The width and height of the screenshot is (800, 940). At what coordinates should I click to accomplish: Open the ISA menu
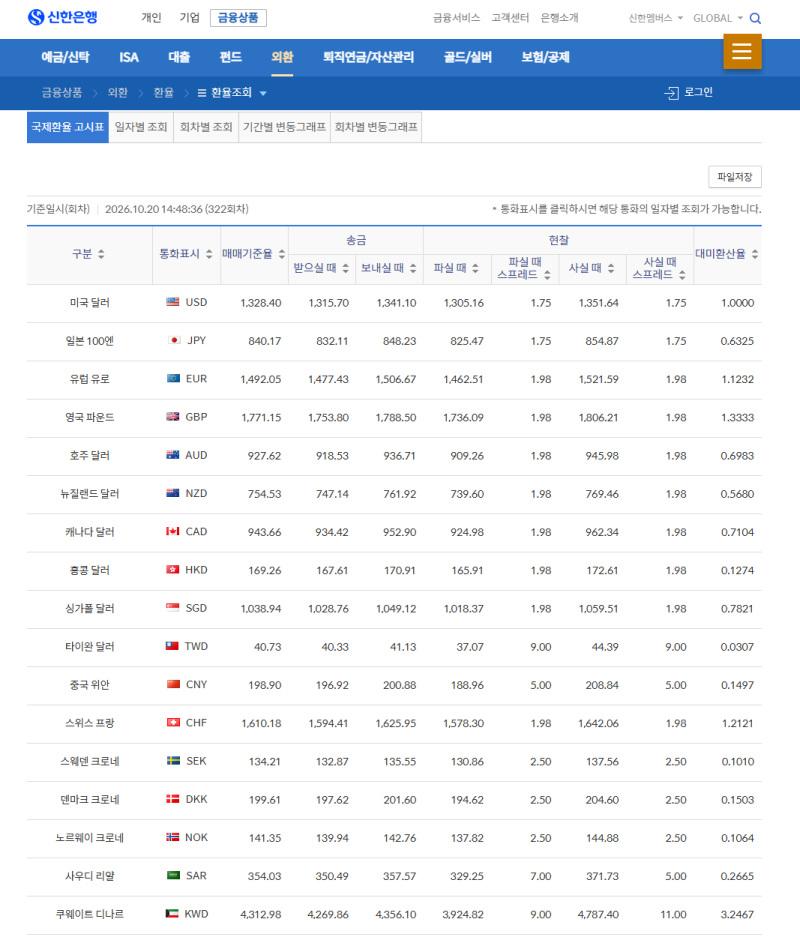pyautogui.click(x=128, y=58)
